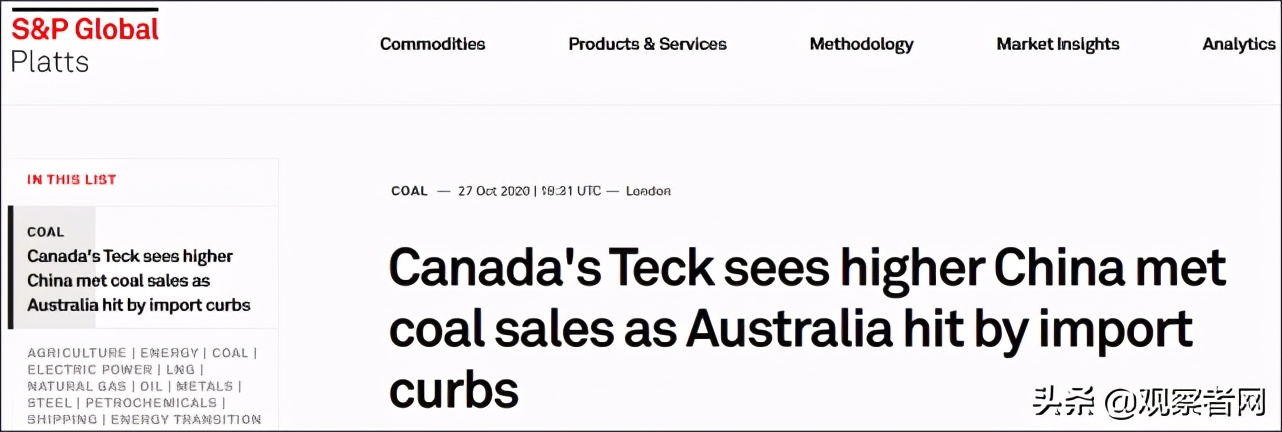Open the ENERGY TRANSITION topic link
The width and height of the screenshot is (1282, 432).
click(x=186, y=420)
